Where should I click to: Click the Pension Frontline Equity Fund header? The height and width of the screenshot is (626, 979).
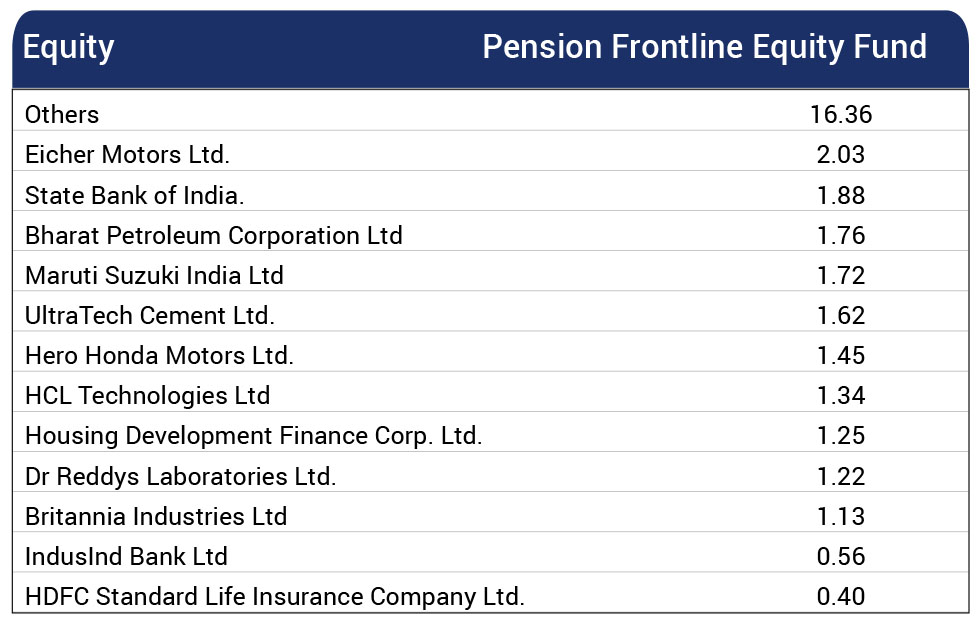(704, 48)
